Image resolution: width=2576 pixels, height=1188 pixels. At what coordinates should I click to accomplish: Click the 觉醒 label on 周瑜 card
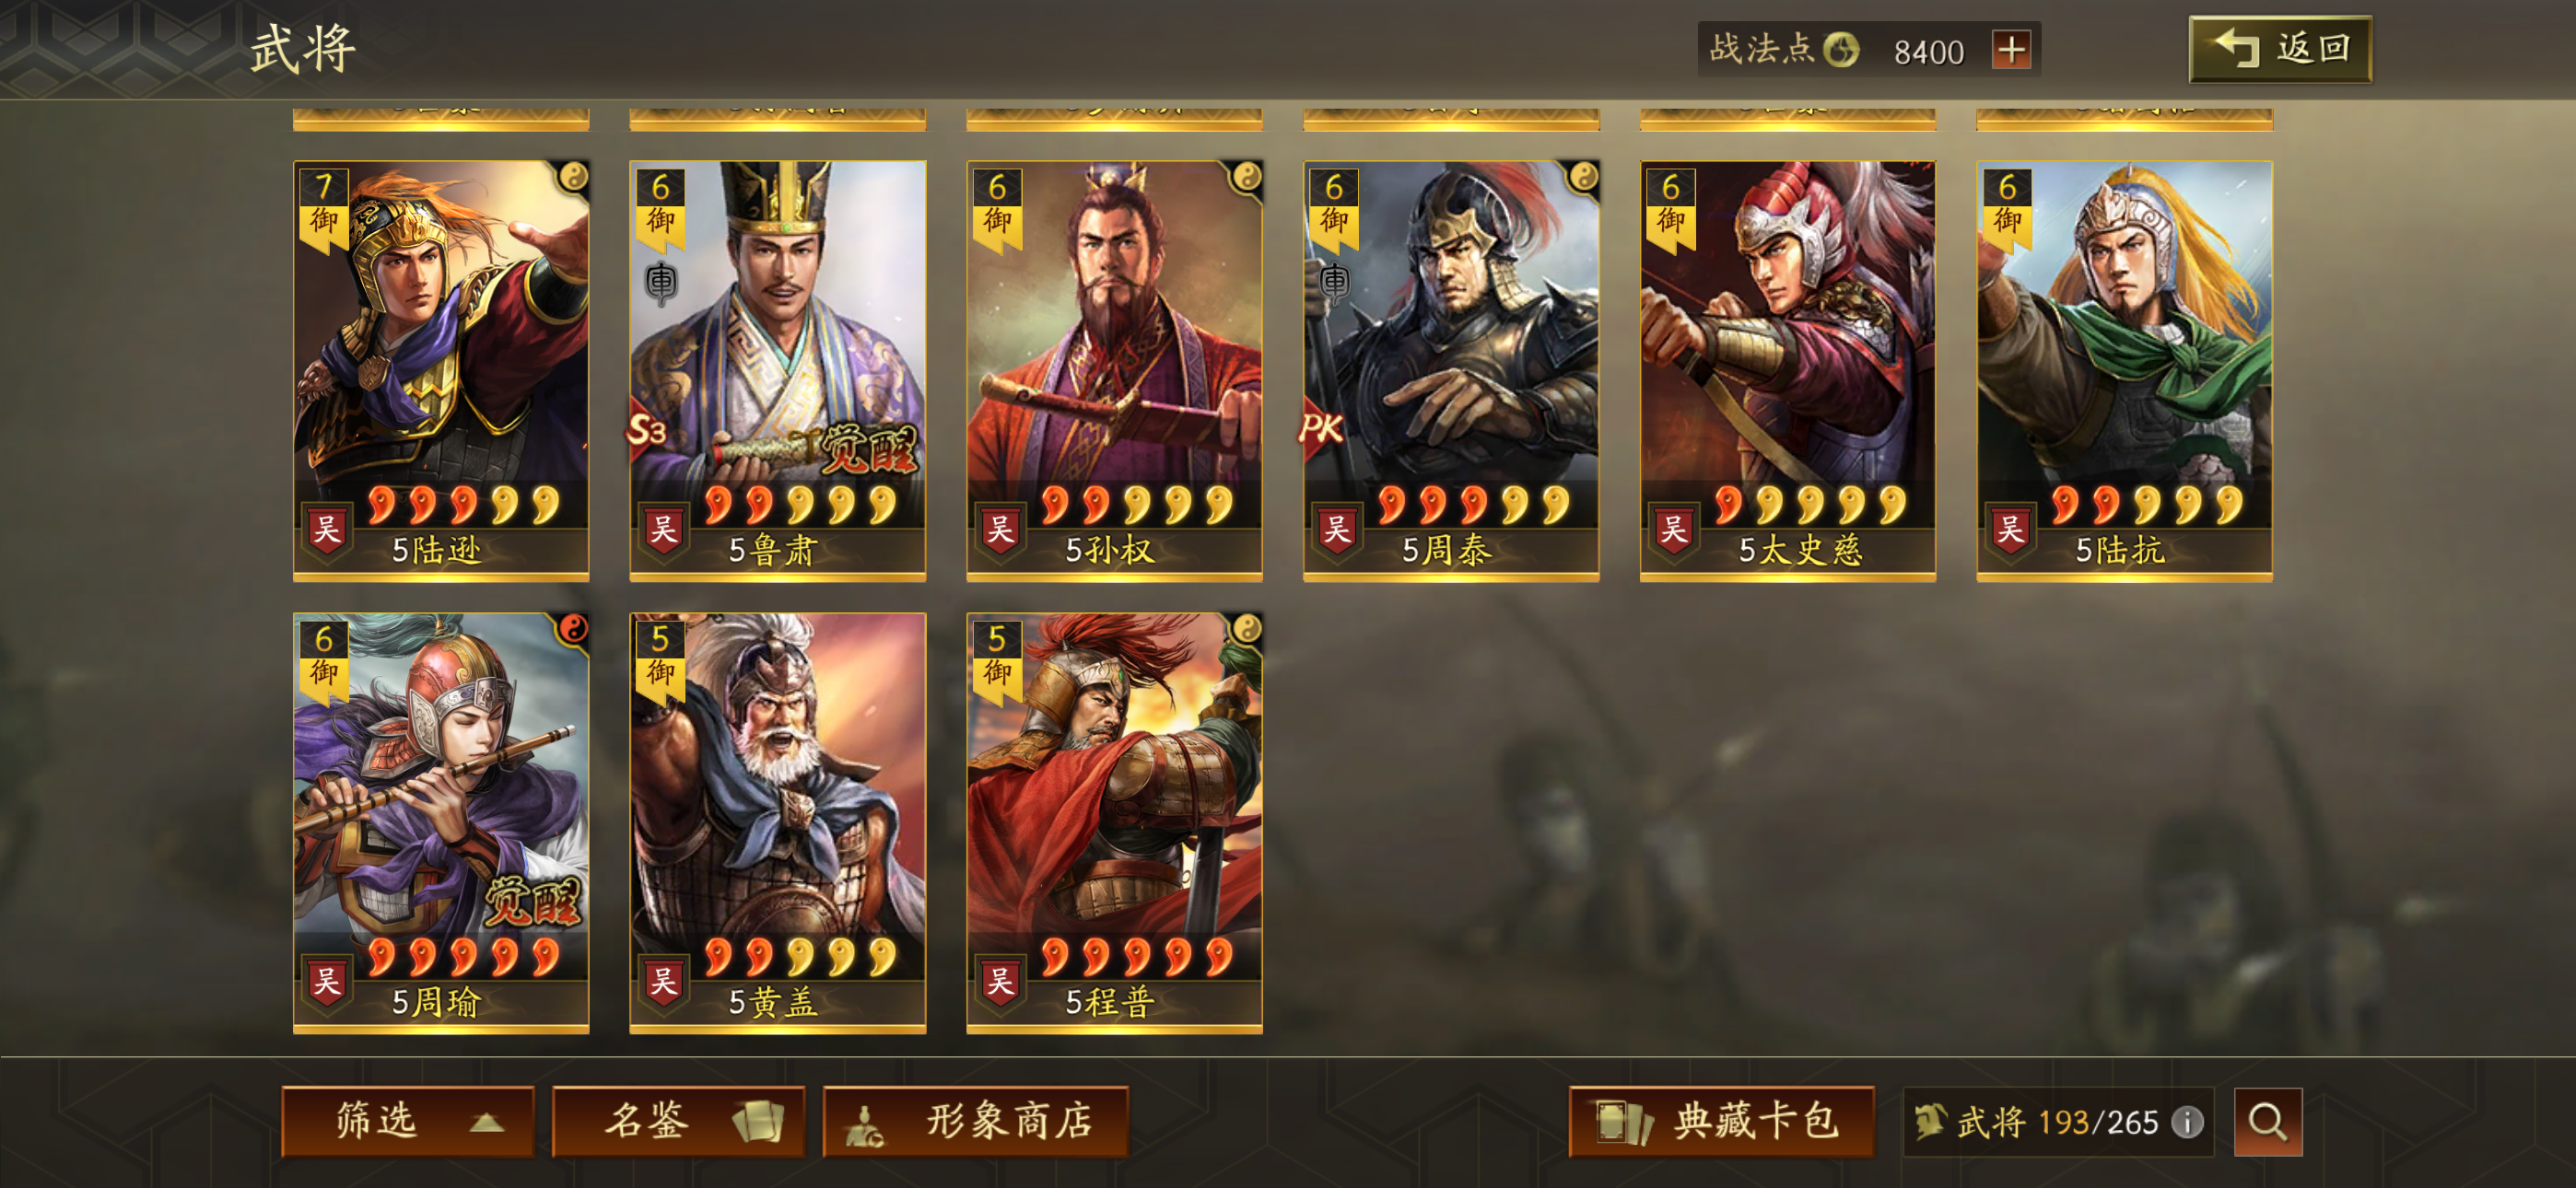532,901
